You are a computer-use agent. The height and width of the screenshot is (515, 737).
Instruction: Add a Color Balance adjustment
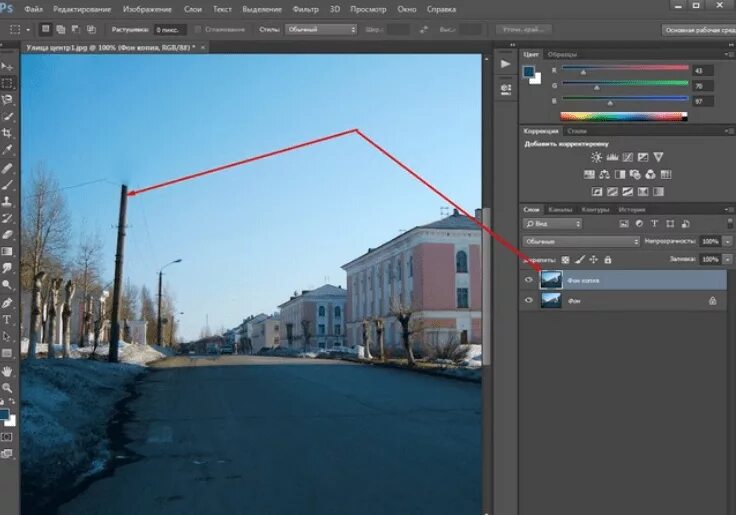click(x=604, y=175)
